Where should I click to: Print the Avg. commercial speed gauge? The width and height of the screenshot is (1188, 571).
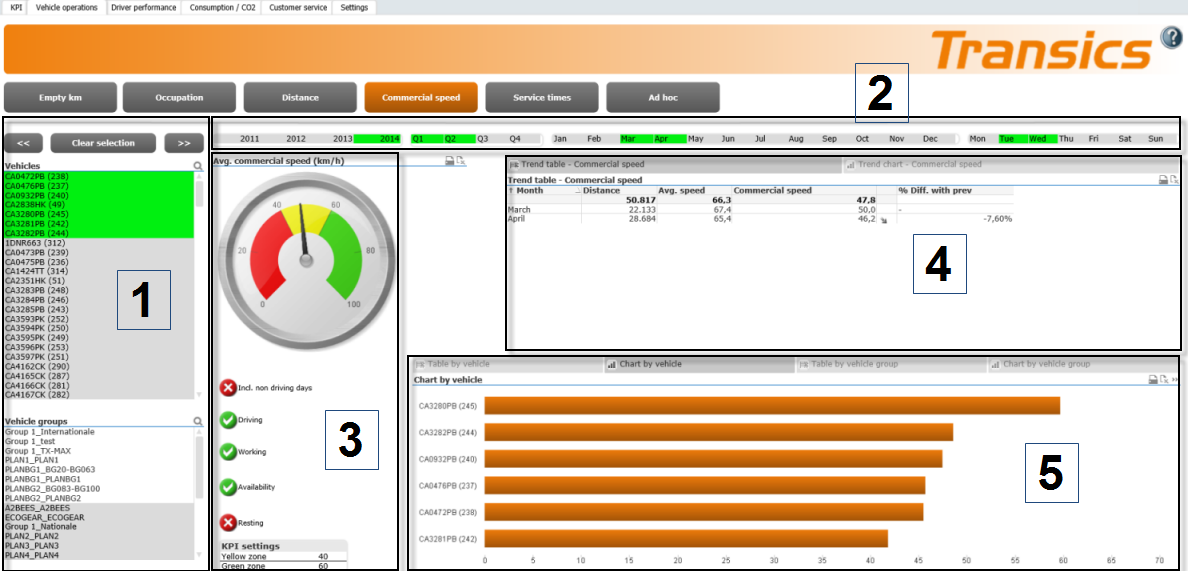pos(450,161)
